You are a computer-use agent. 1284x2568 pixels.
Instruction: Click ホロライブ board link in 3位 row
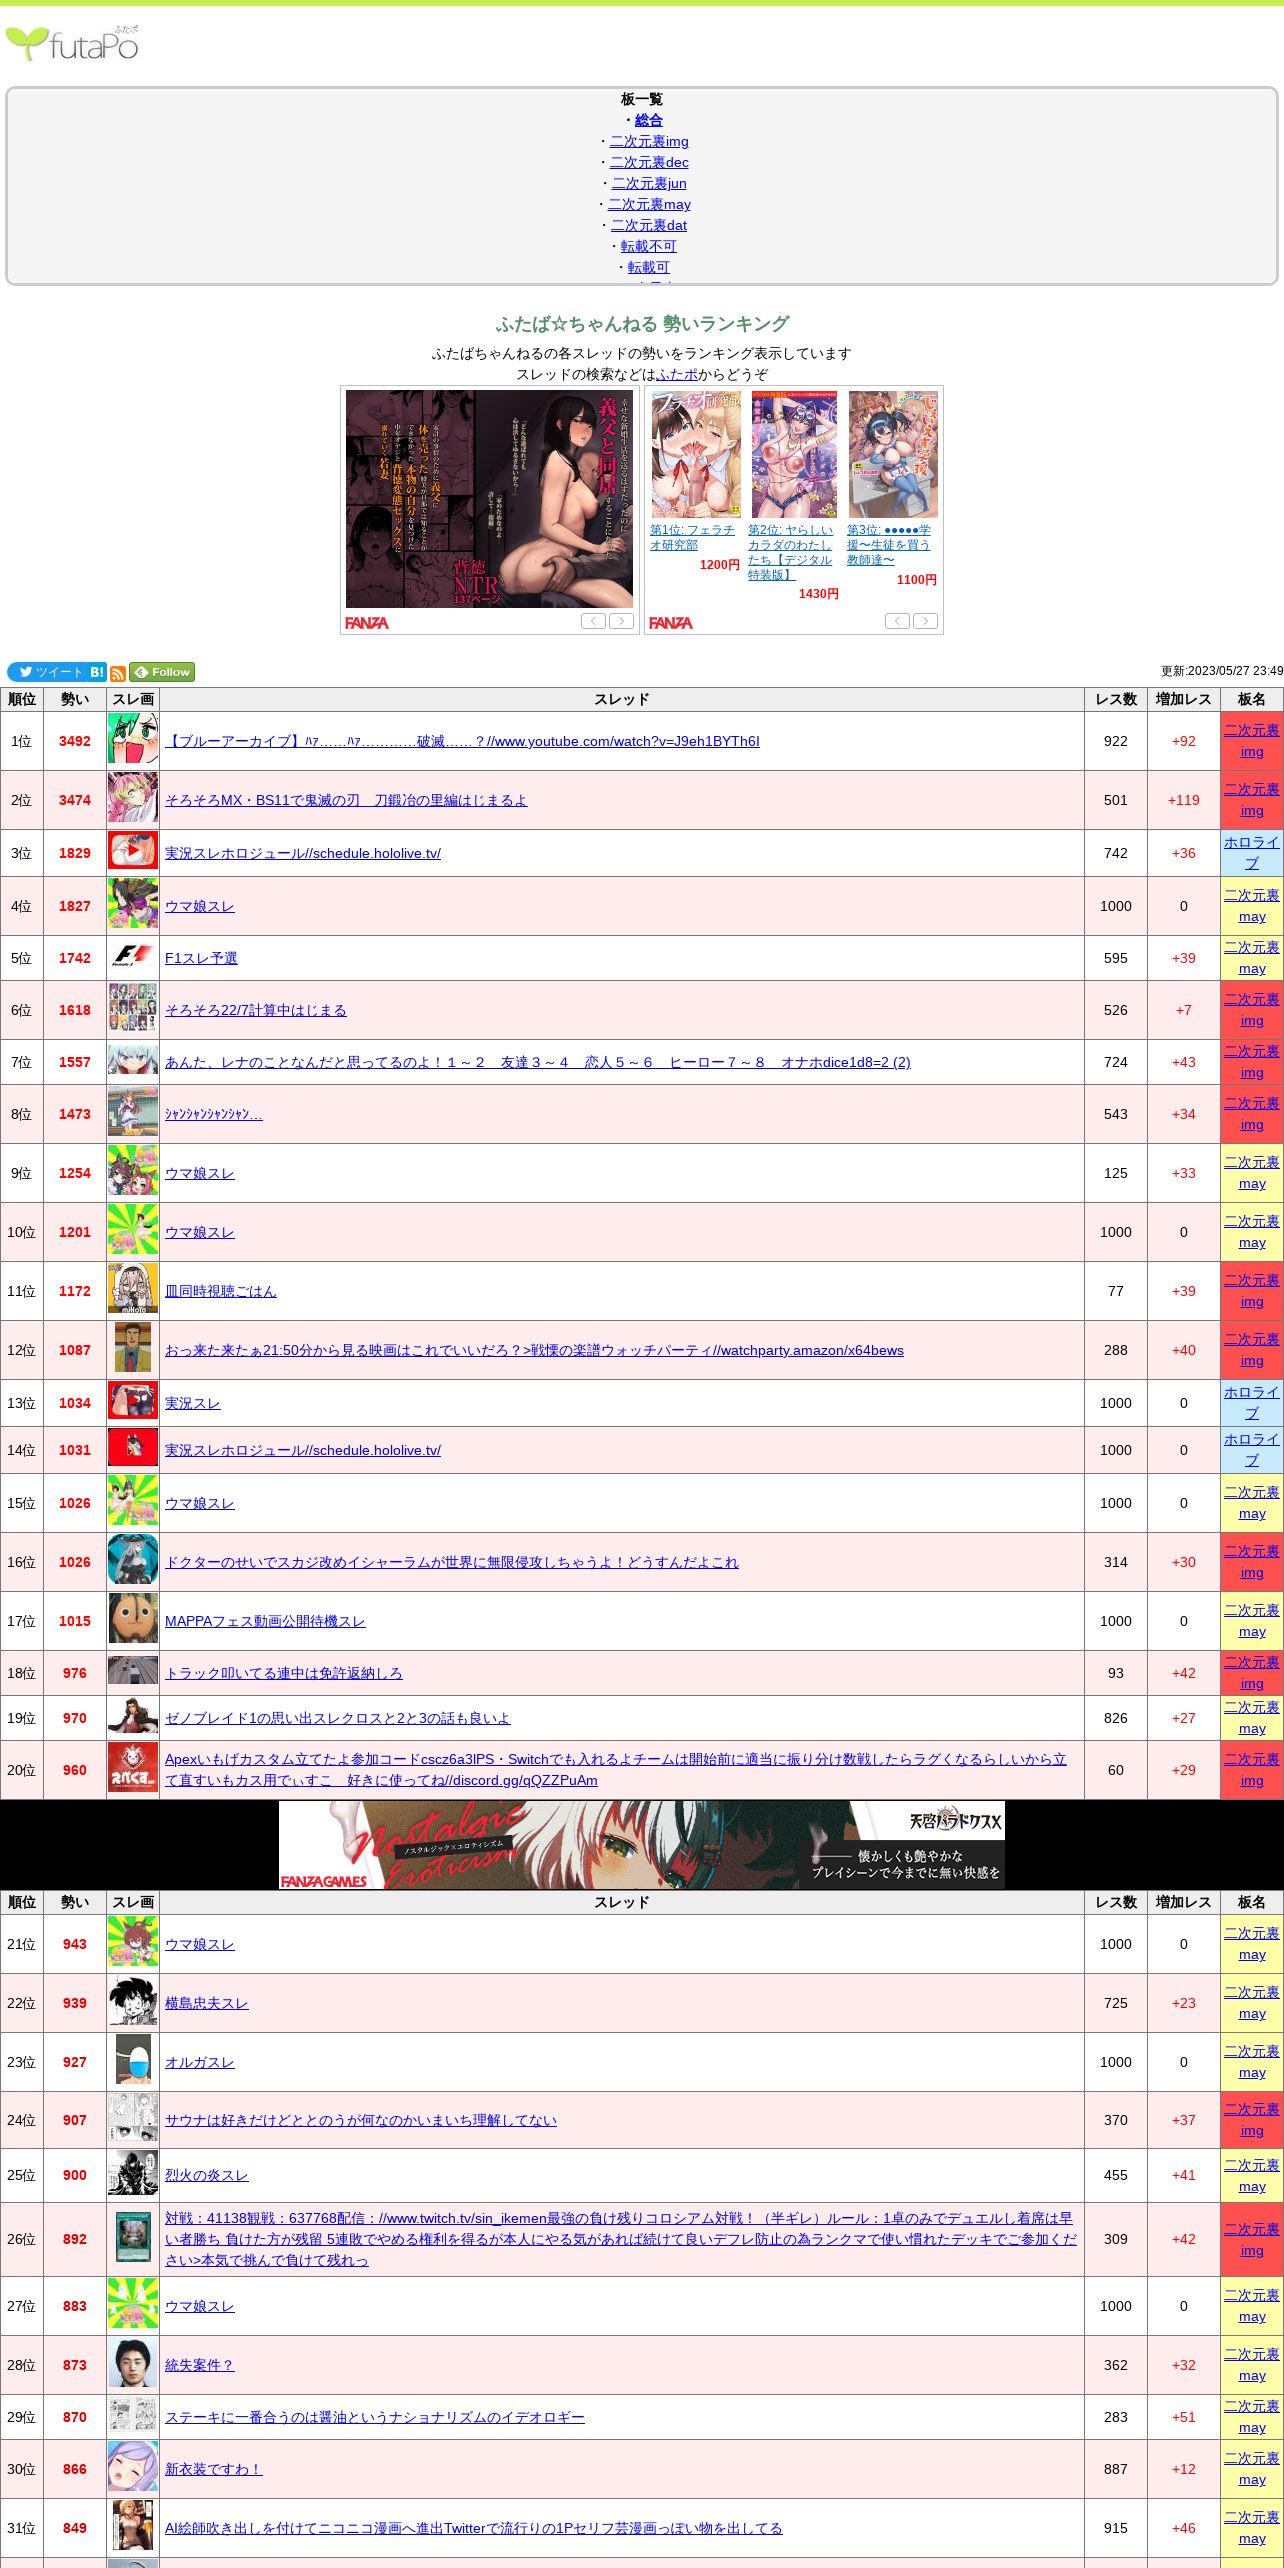[1252, 853]
